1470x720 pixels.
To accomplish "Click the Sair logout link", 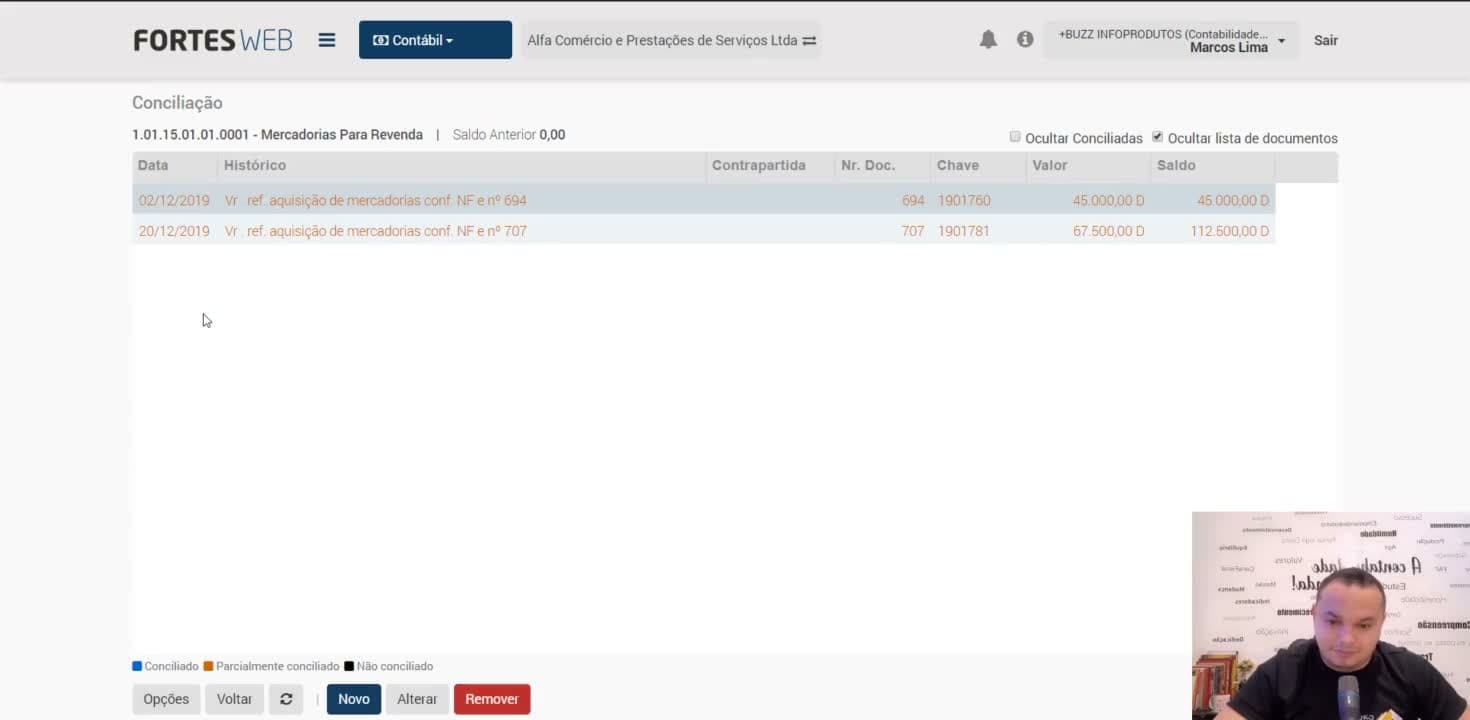I will pos(1326,40).
